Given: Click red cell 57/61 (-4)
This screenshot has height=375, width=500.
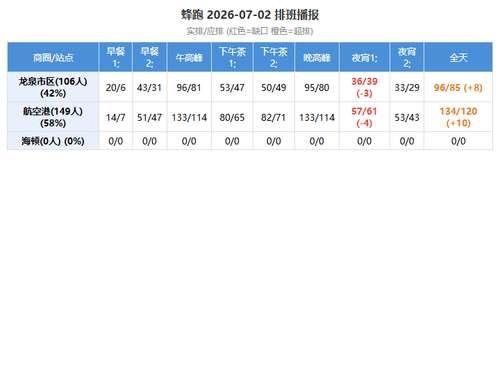Looking at the screenshot, I should pos(364,117).
